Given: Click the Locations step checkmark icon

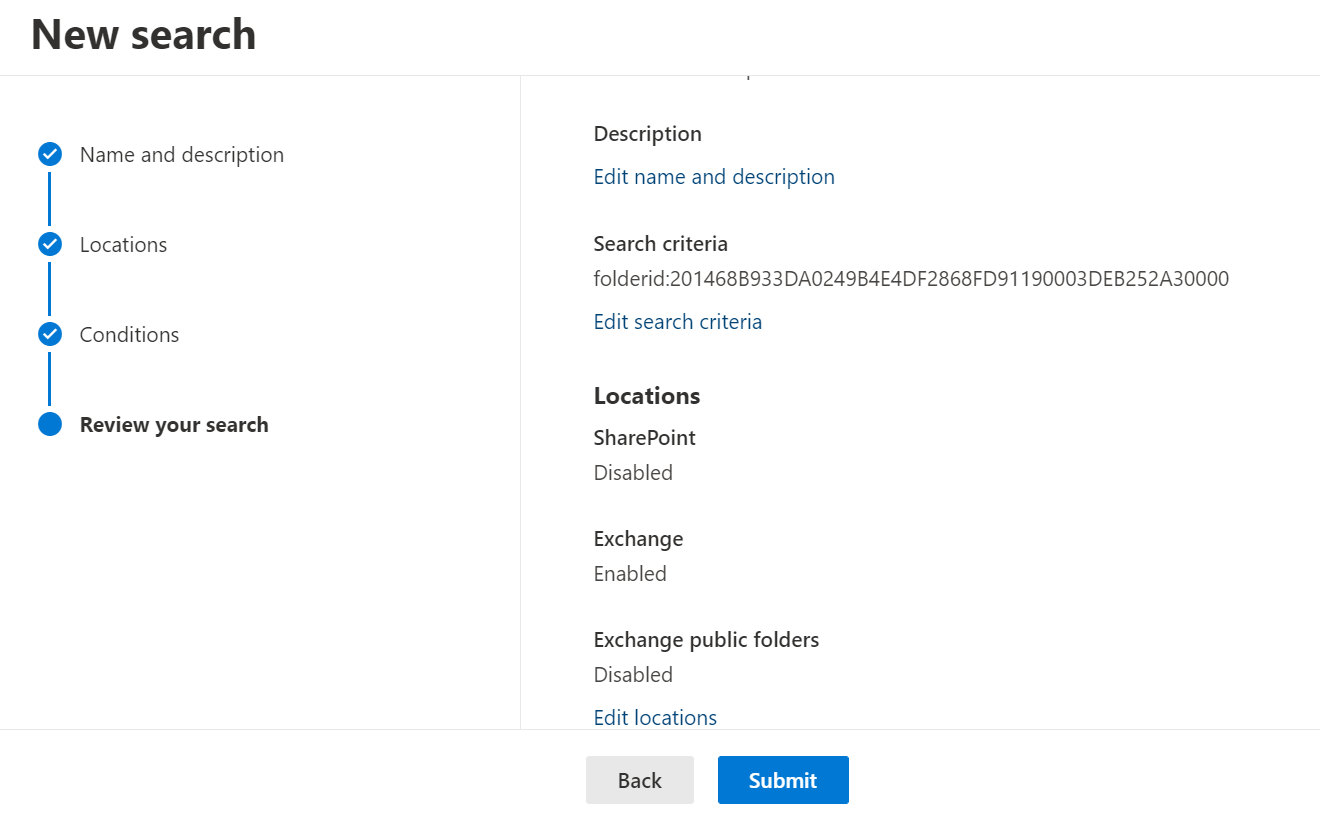Looking at the screenshot, I should [50, 245].
